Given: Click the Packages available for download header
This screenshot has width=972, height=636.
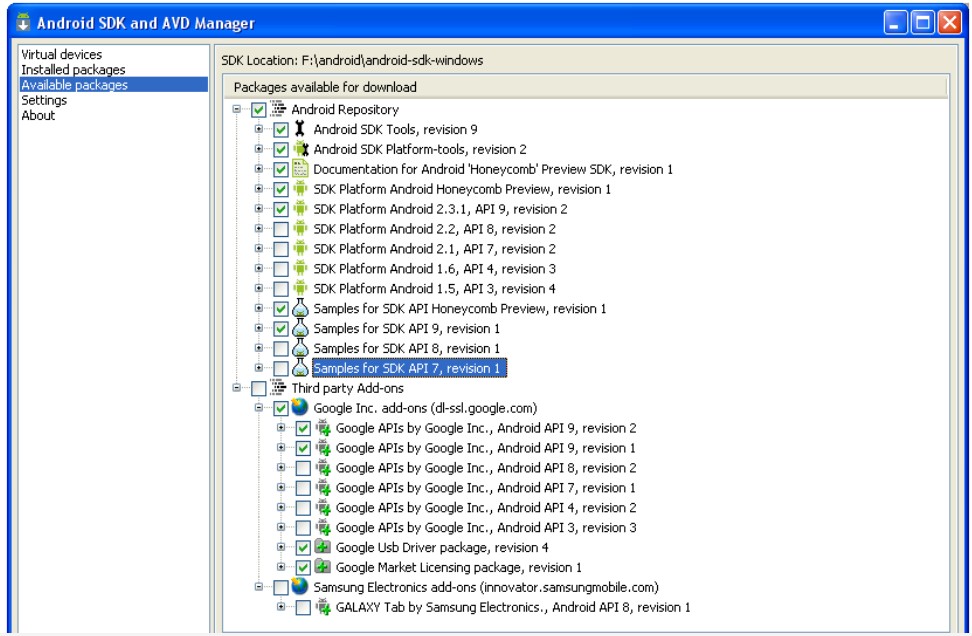Looking at the screenshot, I should click(585, 87).
